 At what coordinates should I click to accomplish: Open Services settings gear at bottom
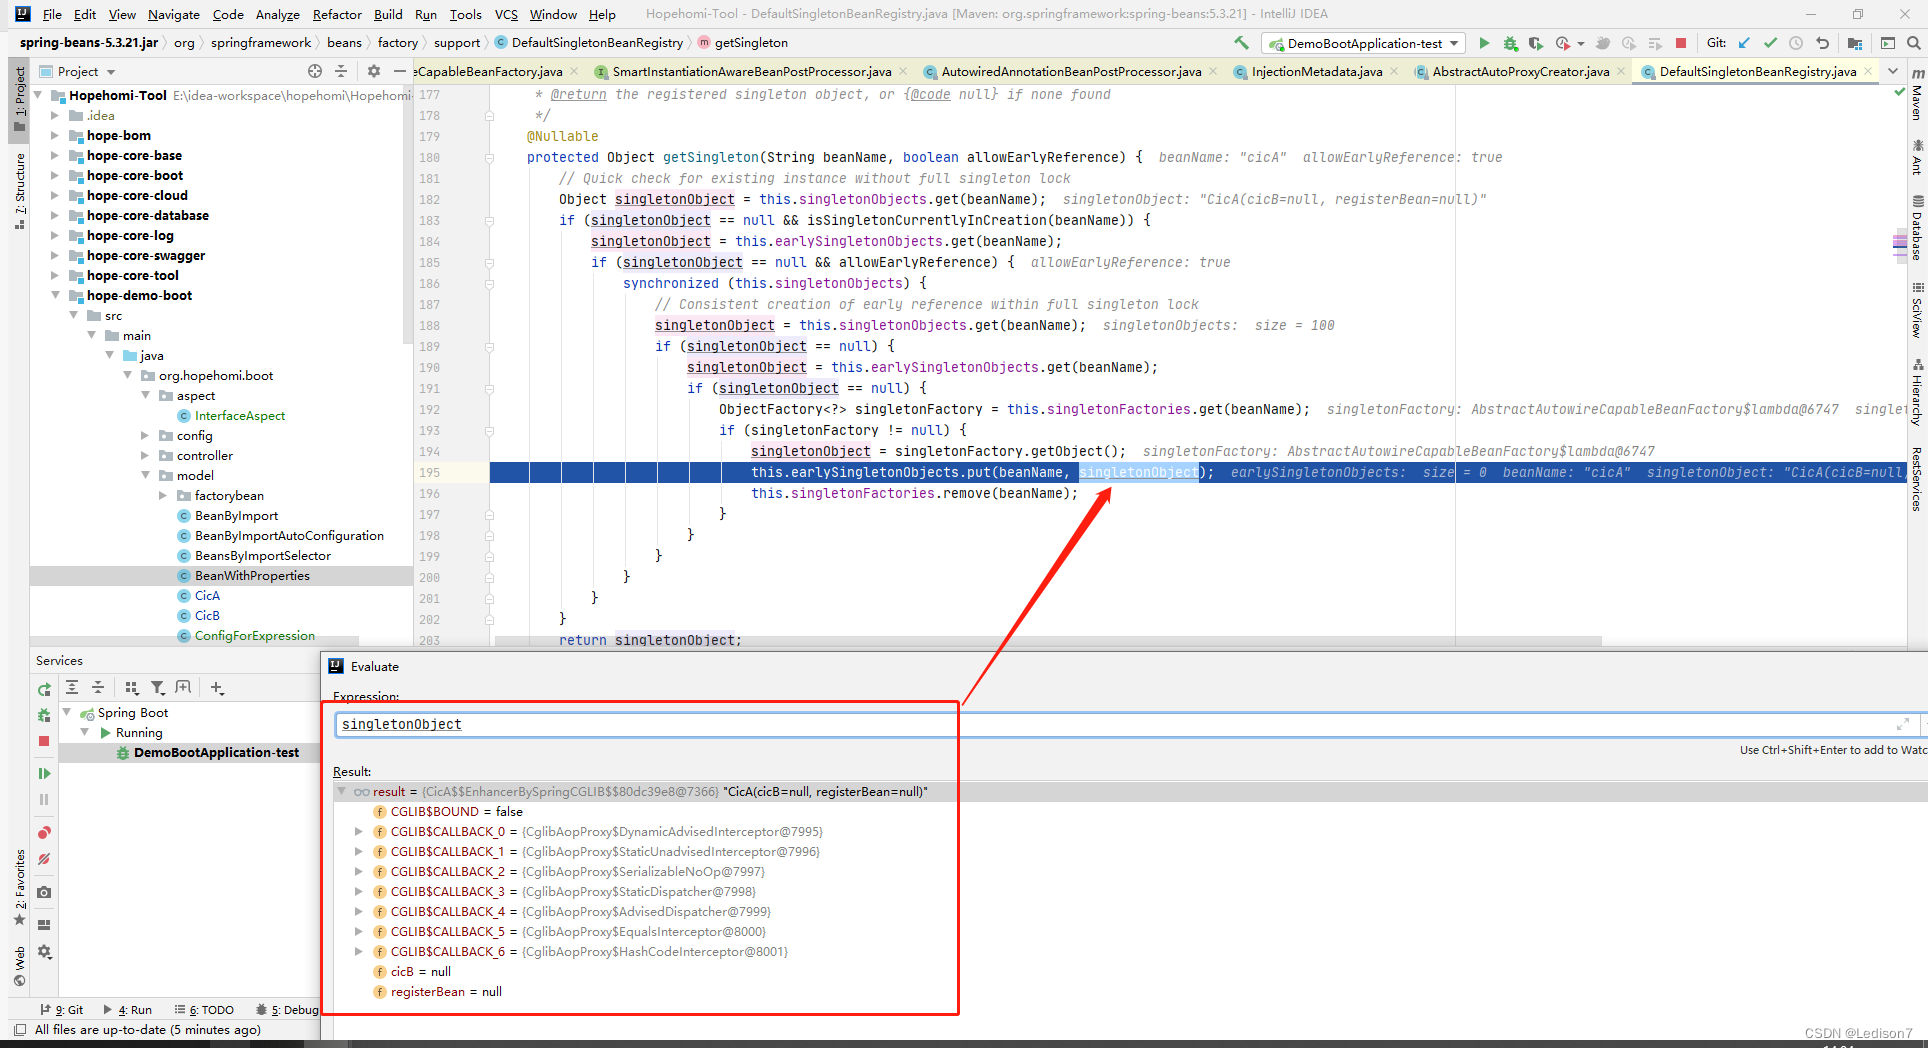point(44,952)
